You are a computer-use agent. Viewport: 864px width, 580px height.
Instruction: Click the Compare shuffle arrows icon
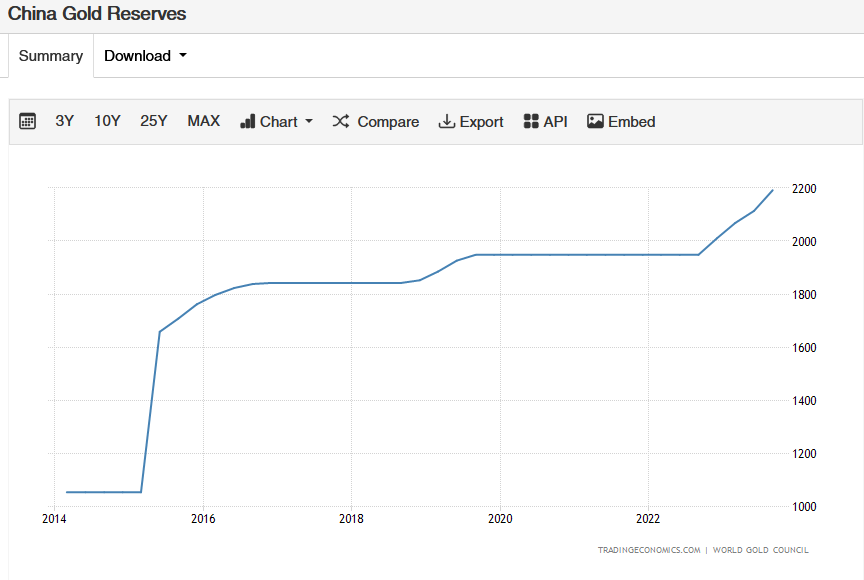tap(341, 121)
